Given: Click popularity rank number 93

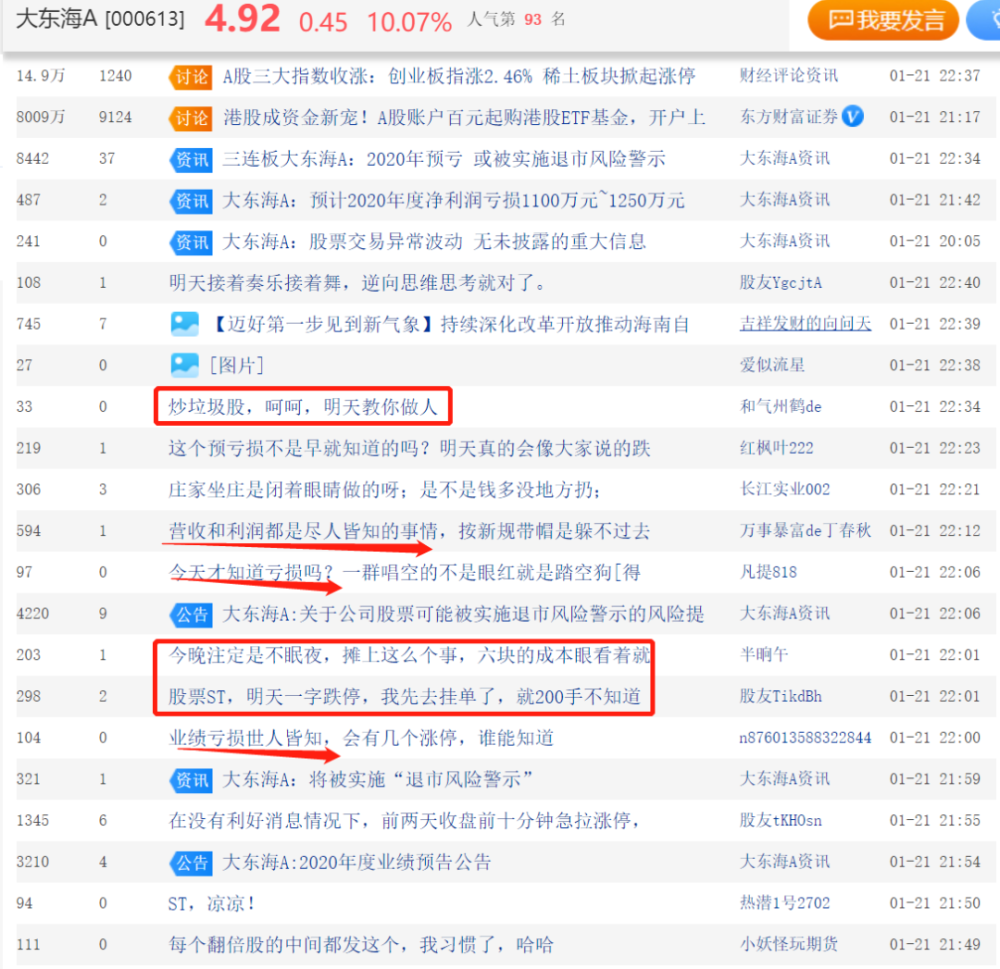Looking at the screenshot, I should click(533, 20).
